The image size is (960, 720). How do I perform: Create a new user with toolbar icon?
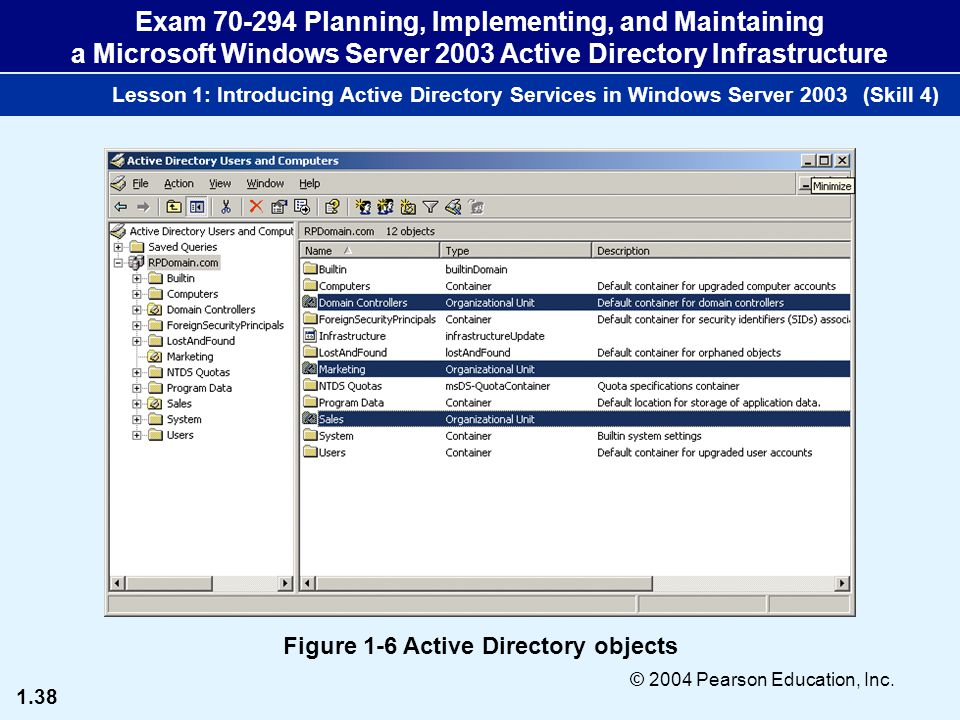point(363,207)
